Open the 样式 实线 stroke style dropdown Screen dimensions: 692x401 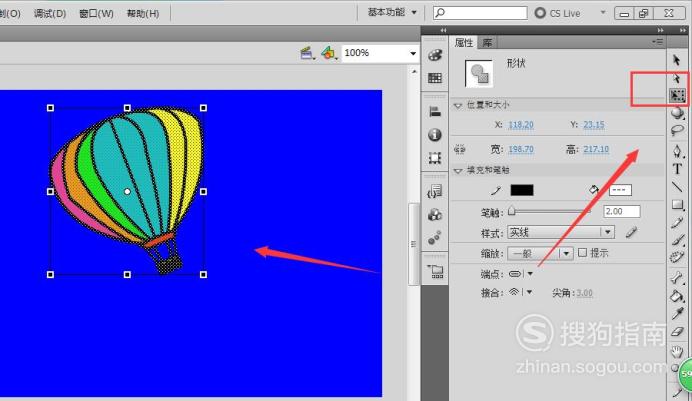560,232
